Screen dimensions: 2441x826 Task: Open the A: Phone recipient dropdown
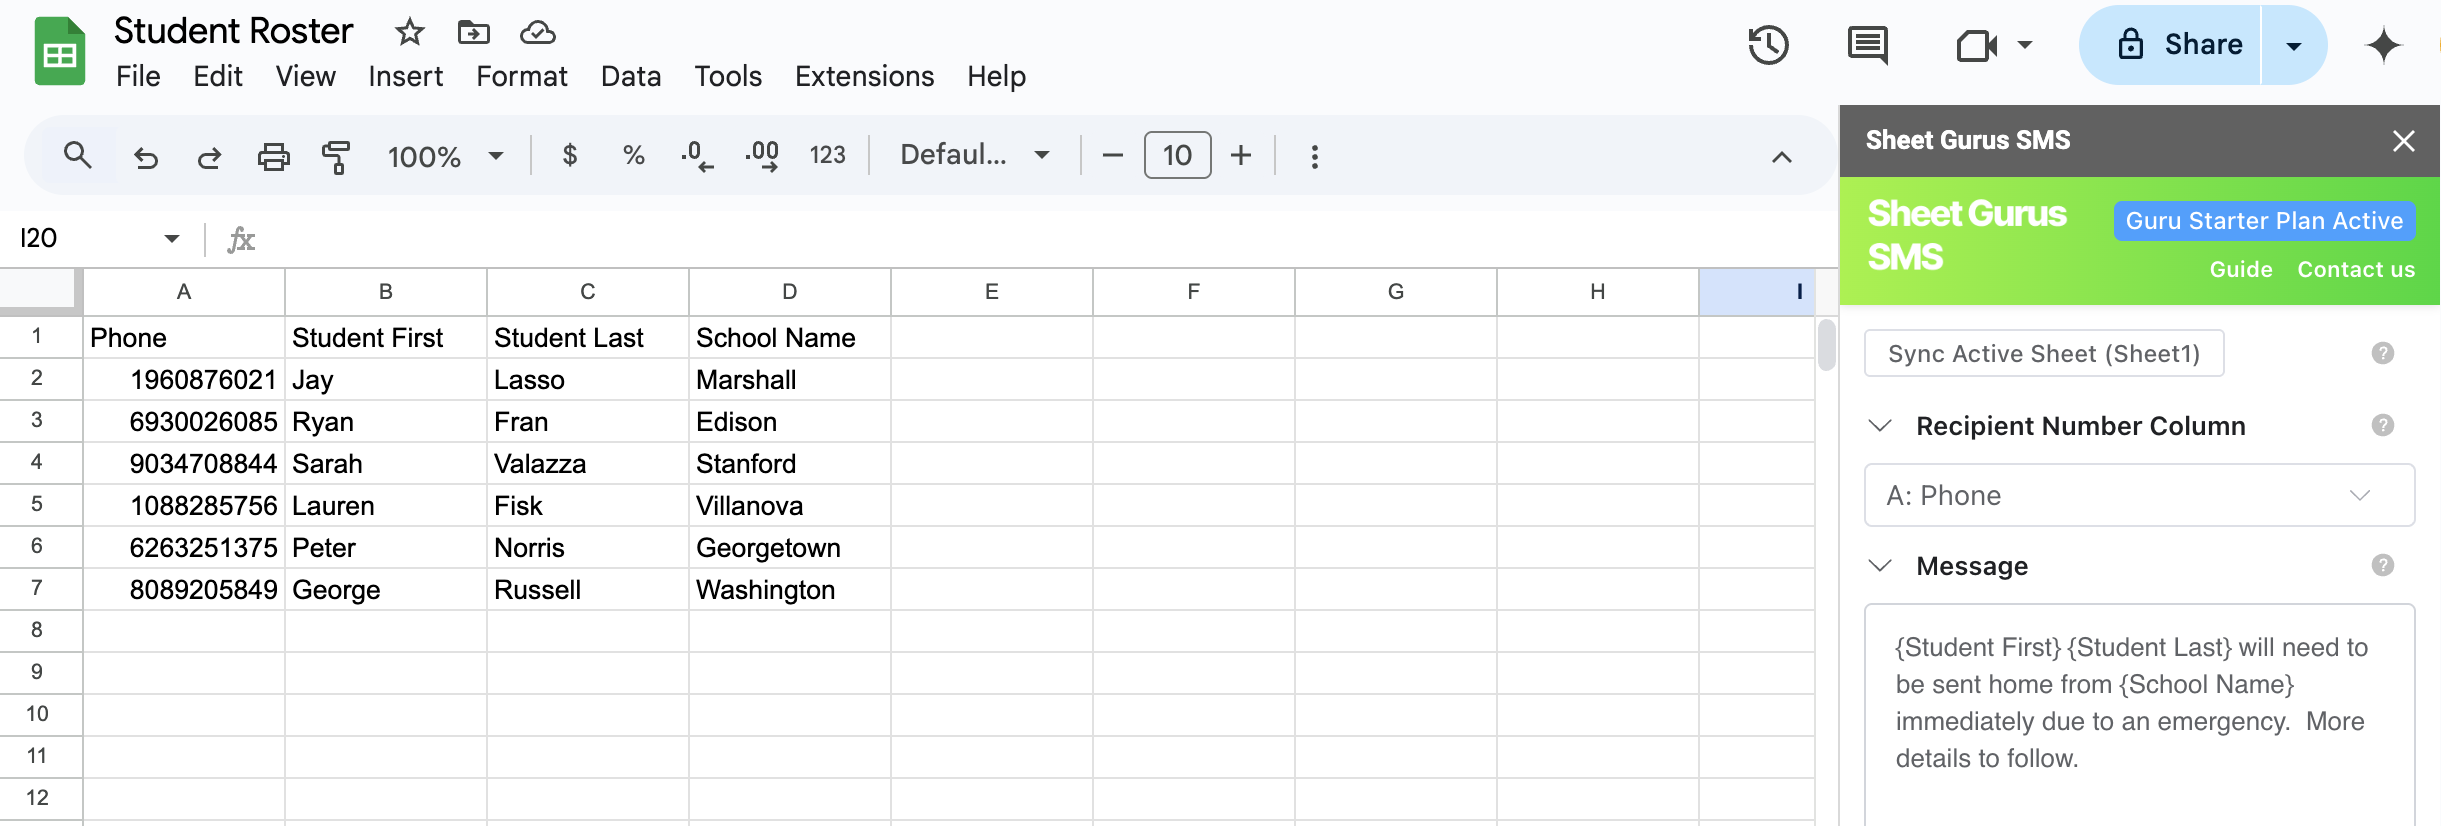(x=2139, y=495)
